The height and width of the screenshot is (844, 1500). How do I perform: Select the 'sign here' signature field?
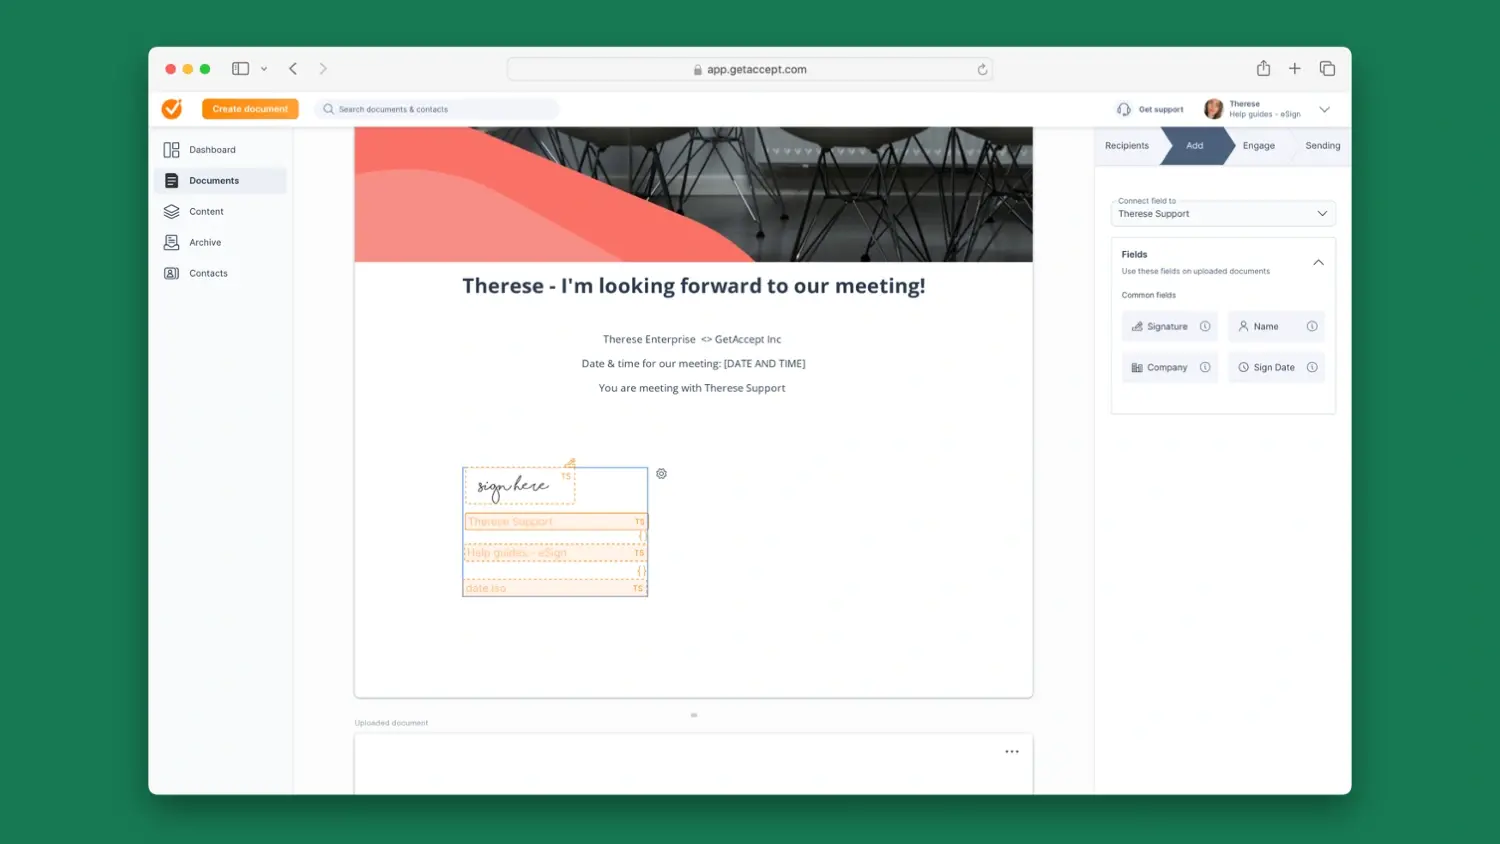click(520, 486)
